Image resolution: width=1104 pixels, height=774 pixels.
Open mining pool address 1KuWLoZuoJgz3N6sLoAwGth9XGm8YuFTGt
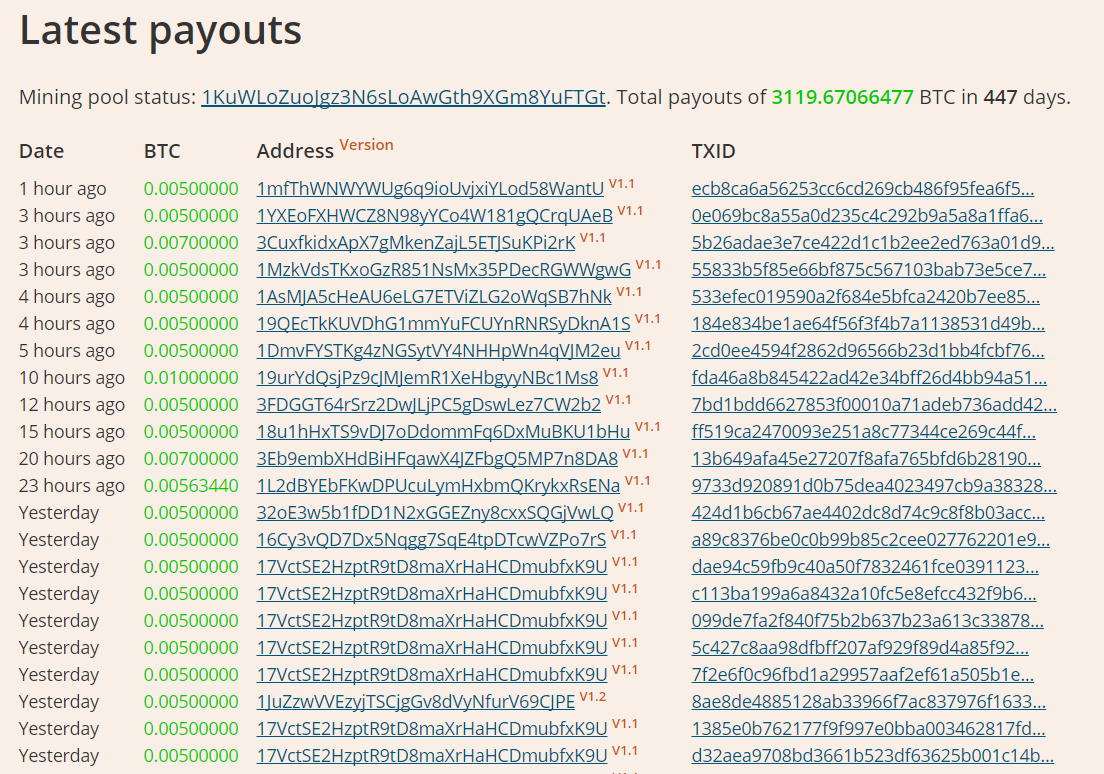click(x=403, y=97)
